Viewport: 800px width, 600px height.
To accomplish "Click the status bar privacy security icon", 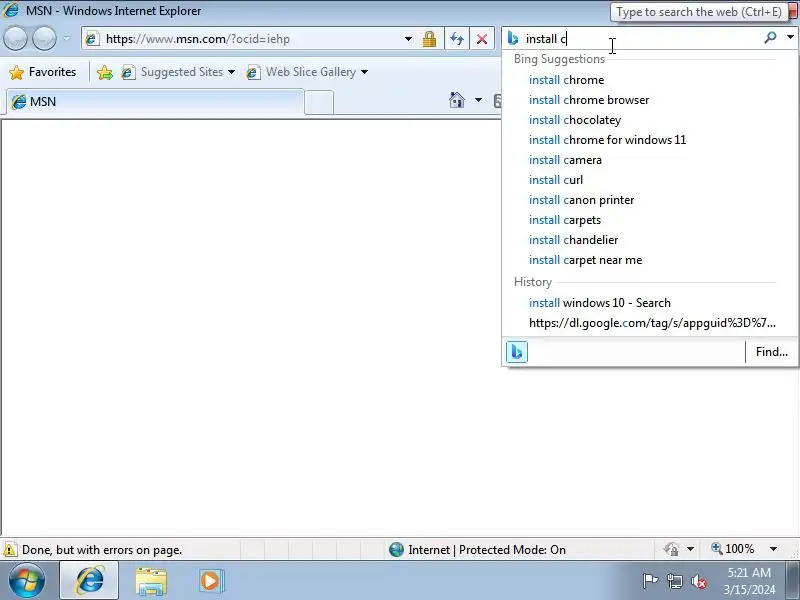I will [x=671, y=549].
